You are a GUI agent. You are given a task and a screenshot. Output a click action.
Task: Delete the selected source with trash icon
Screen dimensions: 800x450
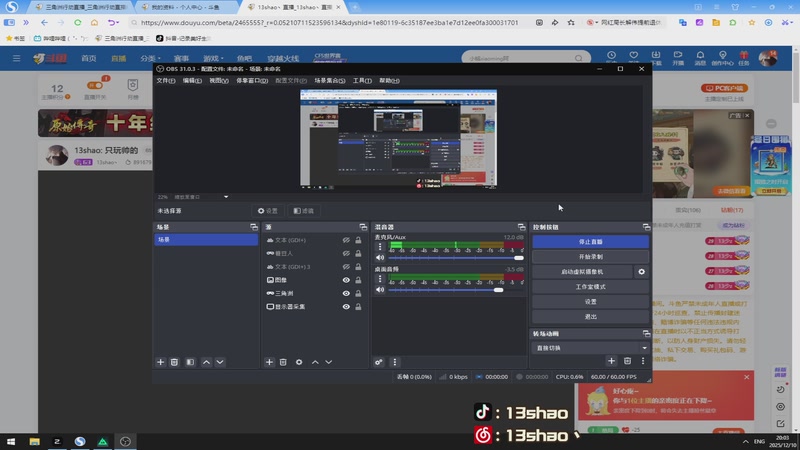click(283, 362)
